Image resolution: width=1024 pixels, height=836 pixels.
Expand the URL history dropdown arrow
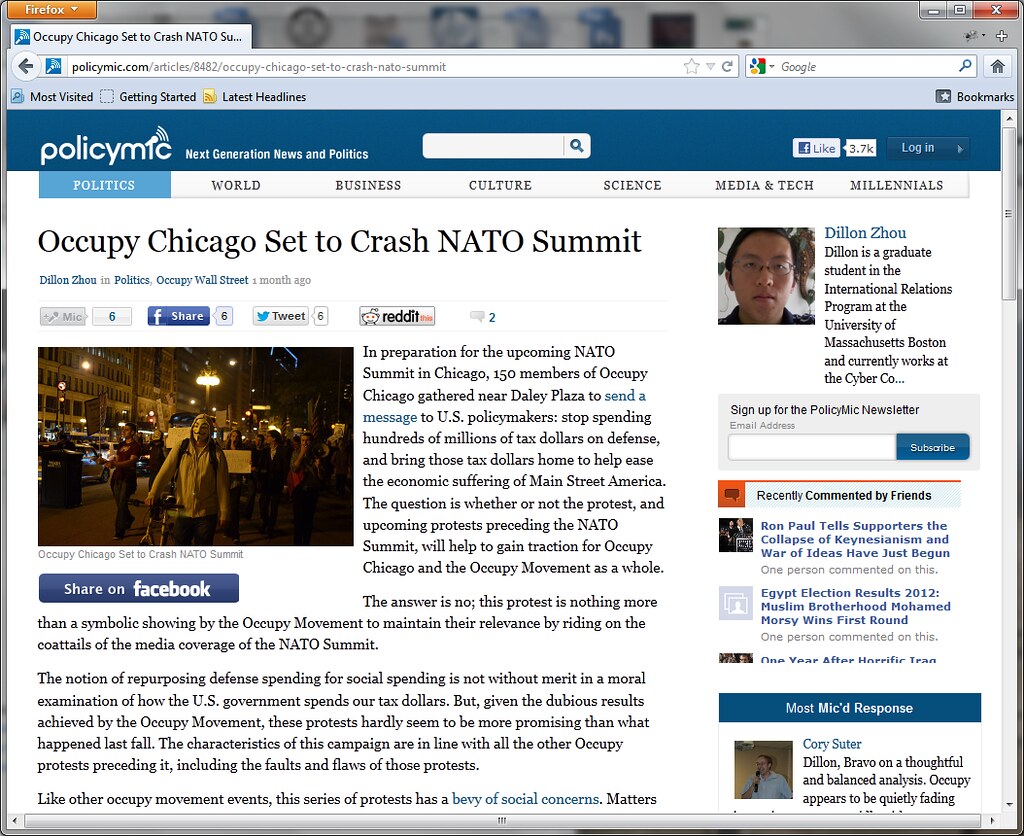710,67
